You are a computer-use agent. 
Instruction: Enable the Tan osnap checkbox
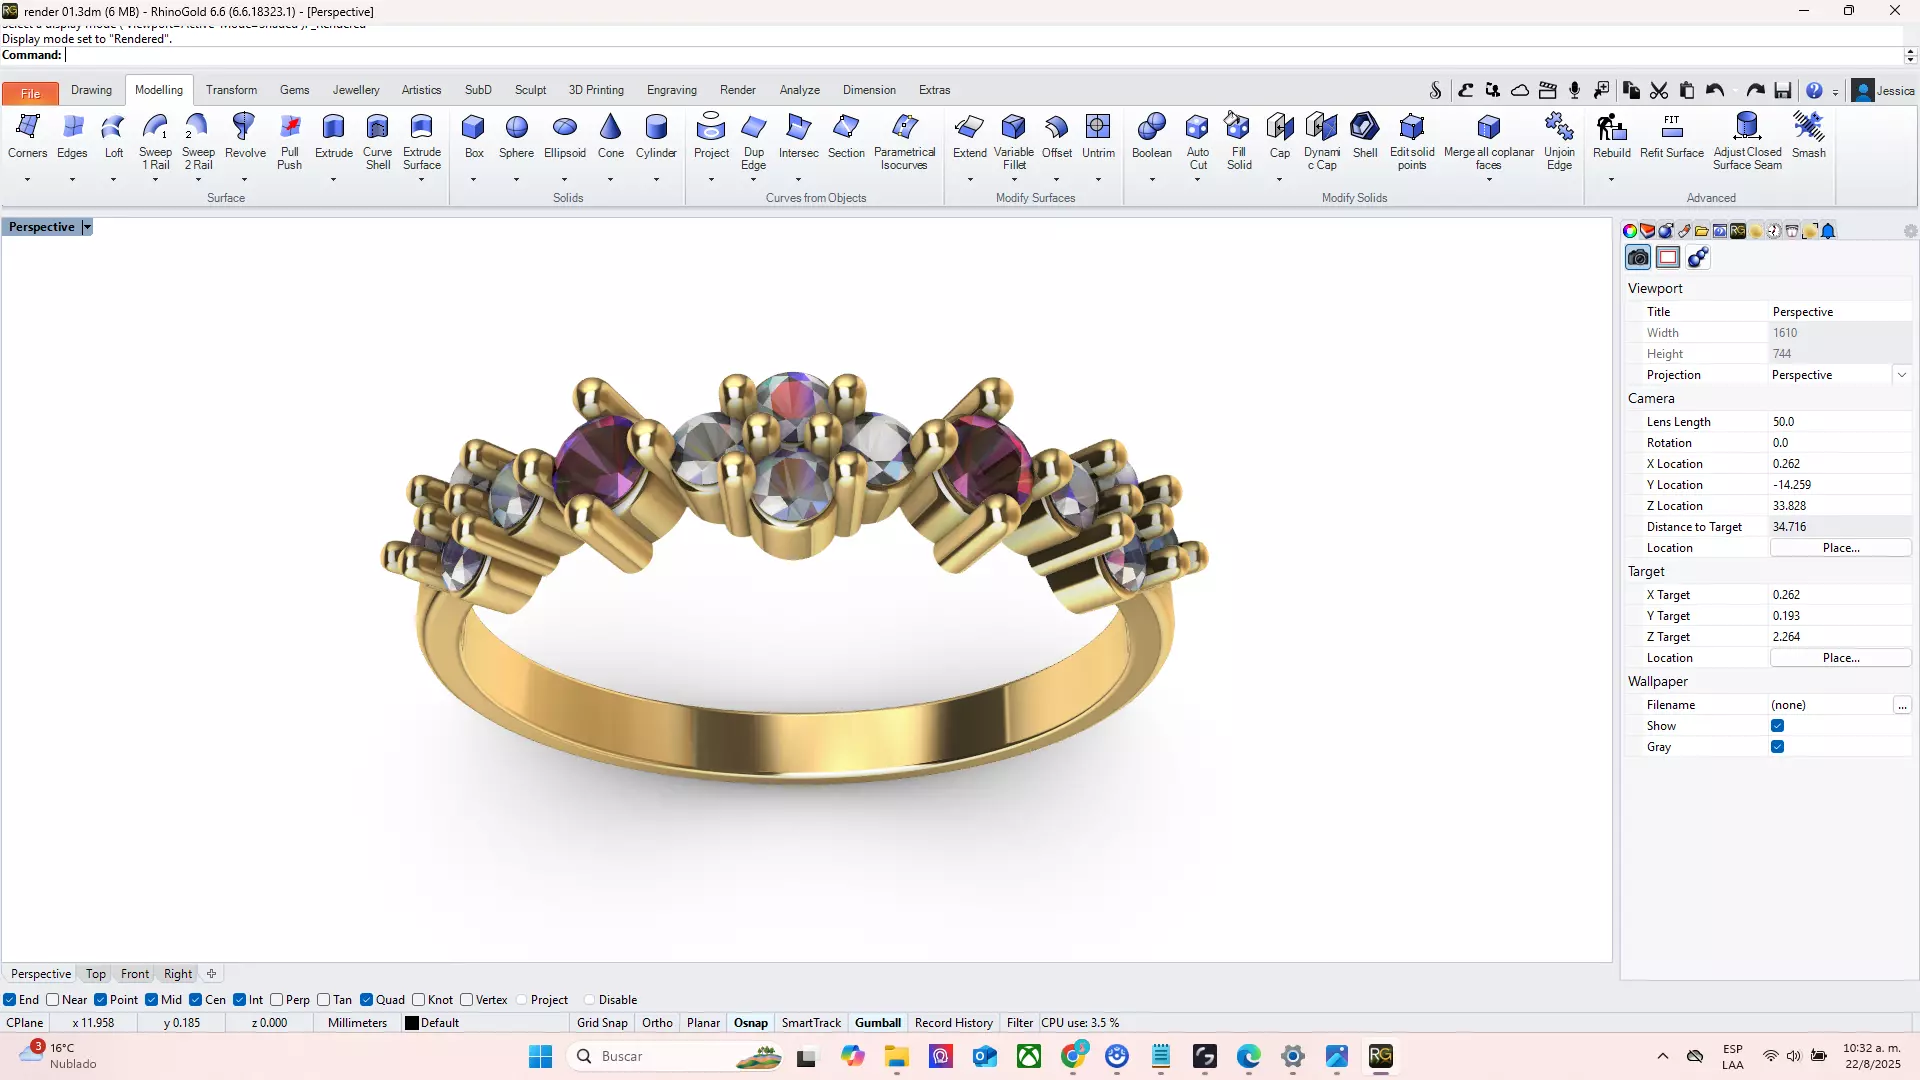324,1000
